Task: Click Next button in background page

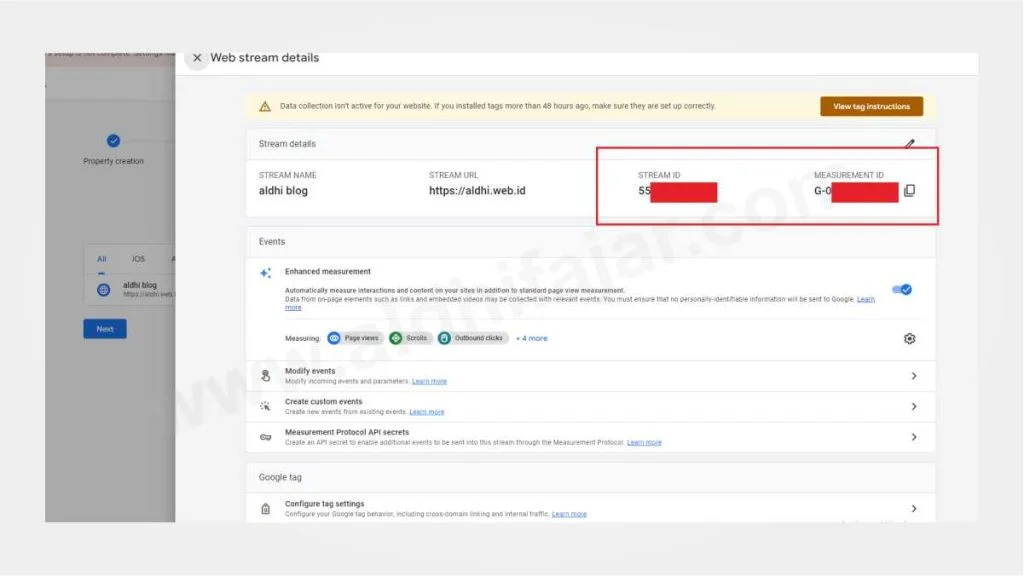Action: point(104,329)
